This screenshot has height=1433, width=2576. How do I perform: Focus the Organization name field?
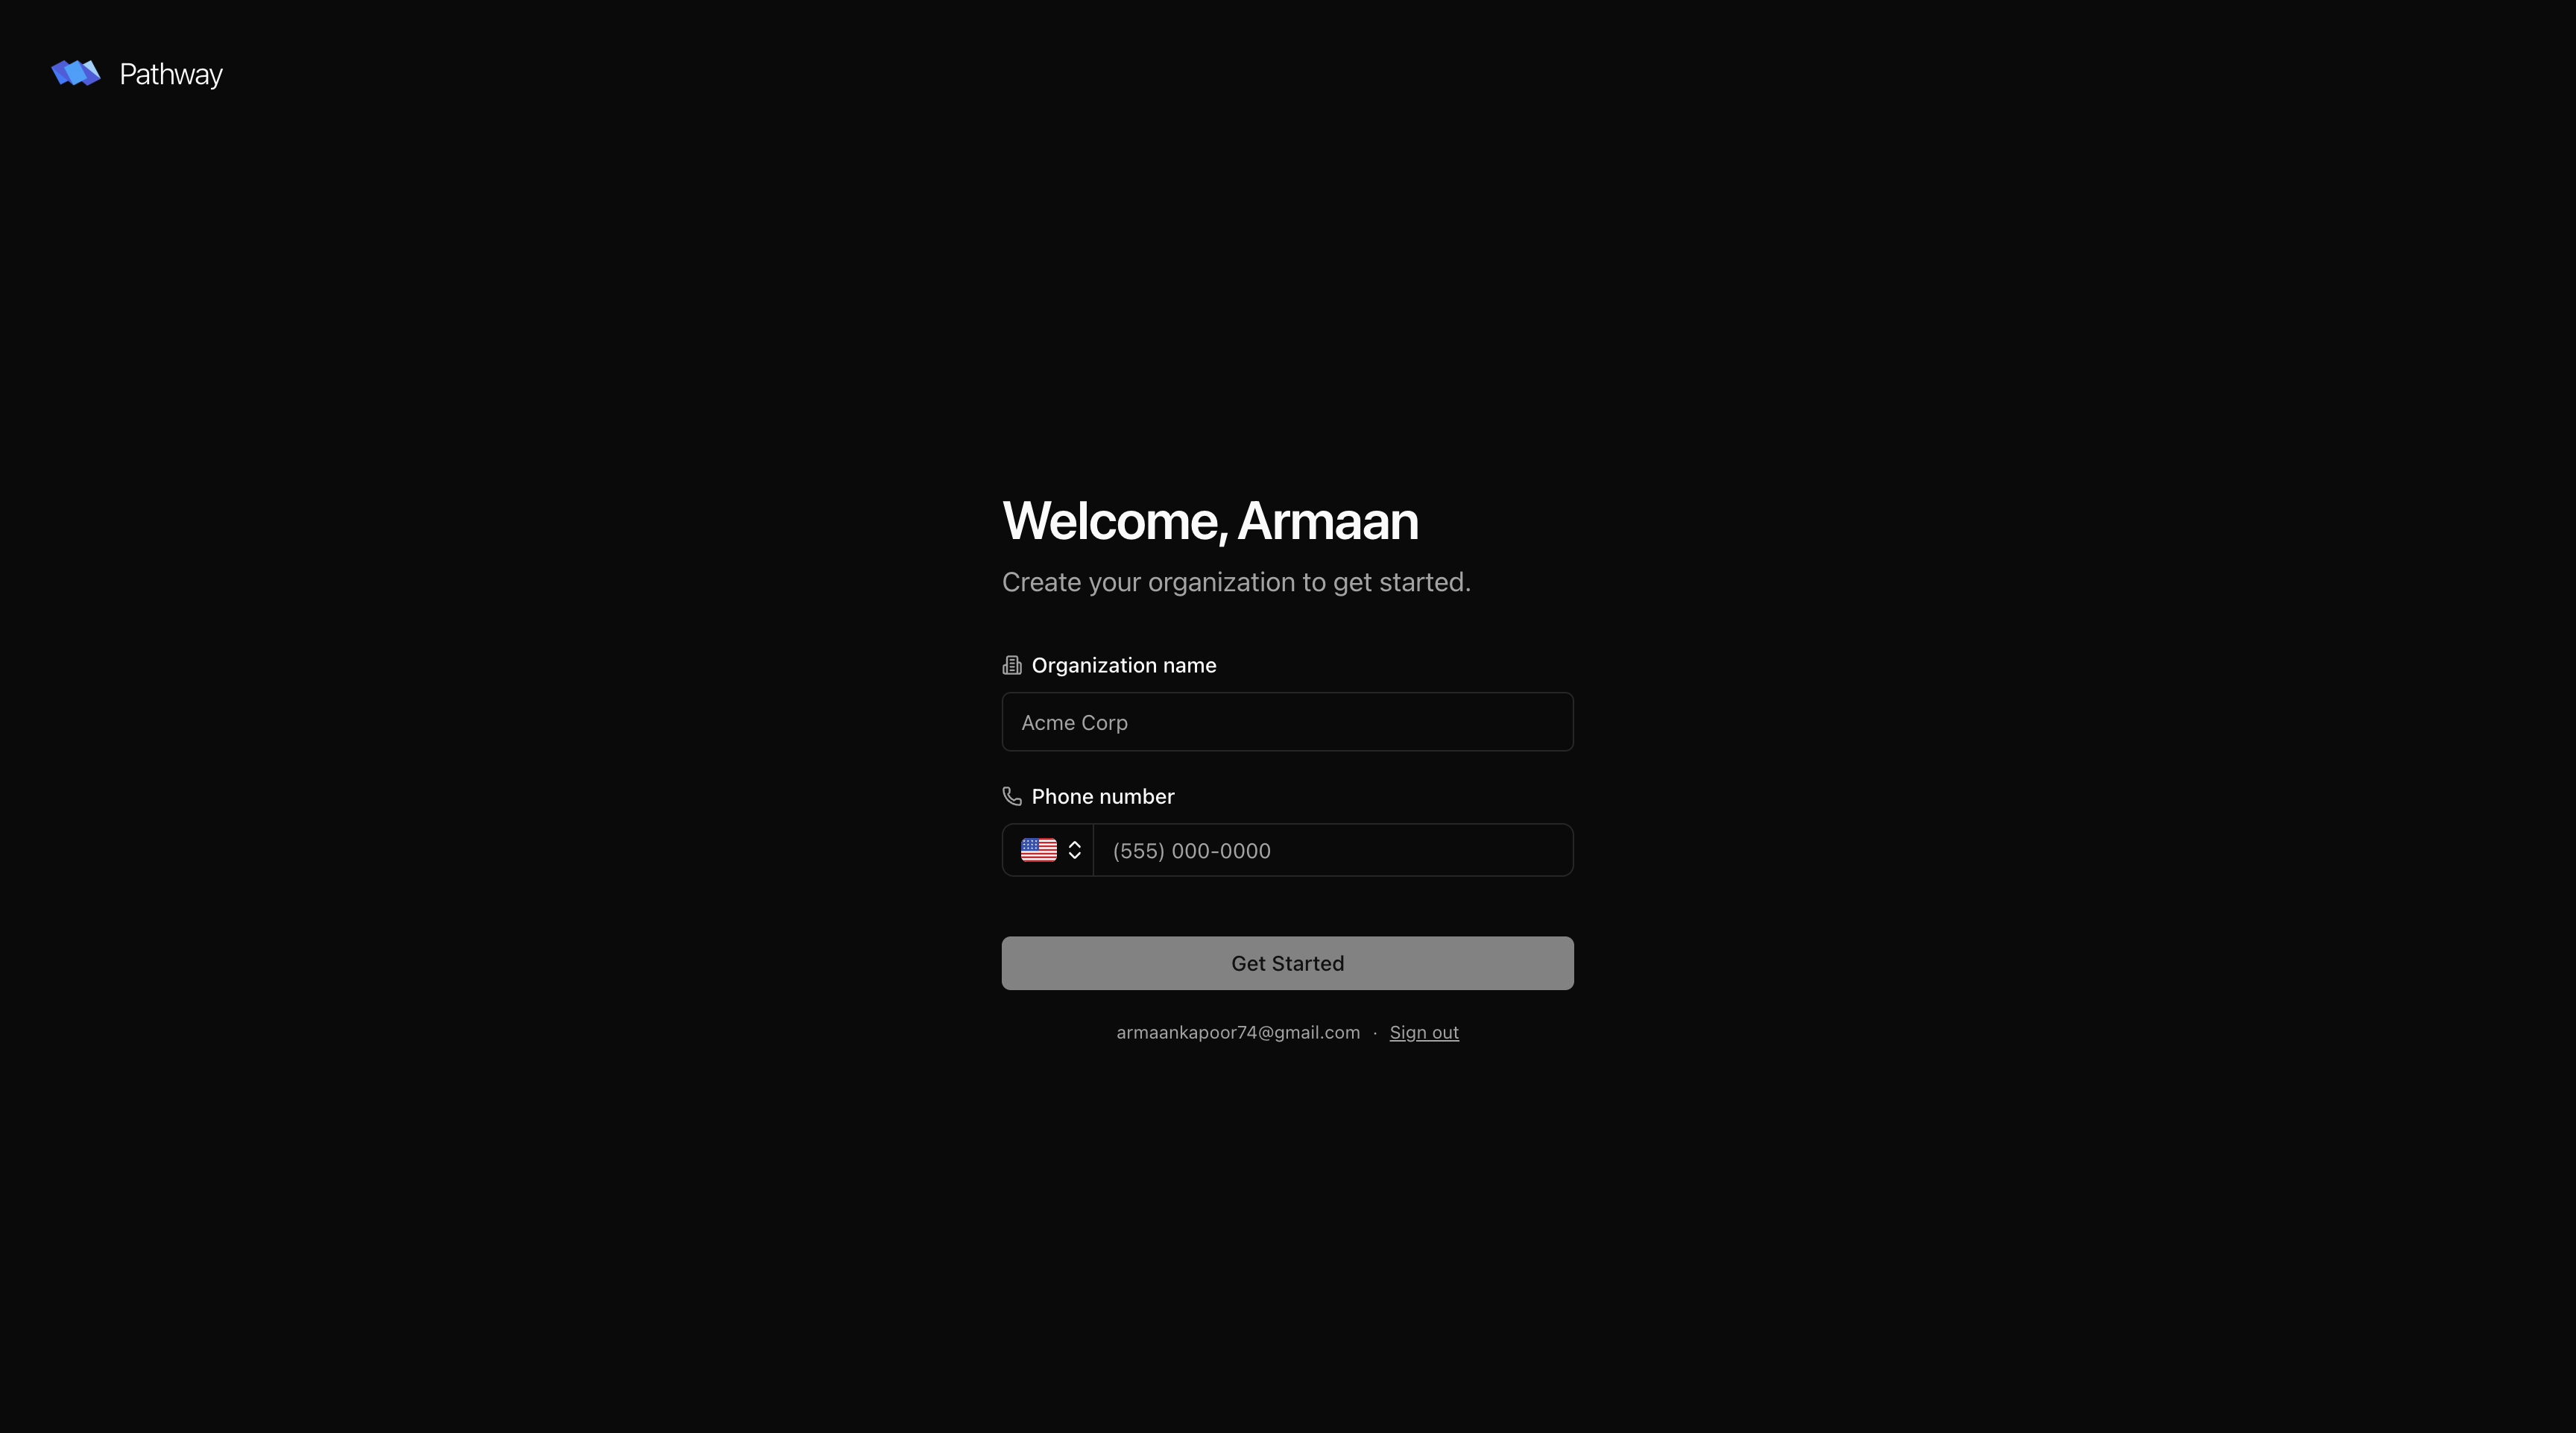1287,722
